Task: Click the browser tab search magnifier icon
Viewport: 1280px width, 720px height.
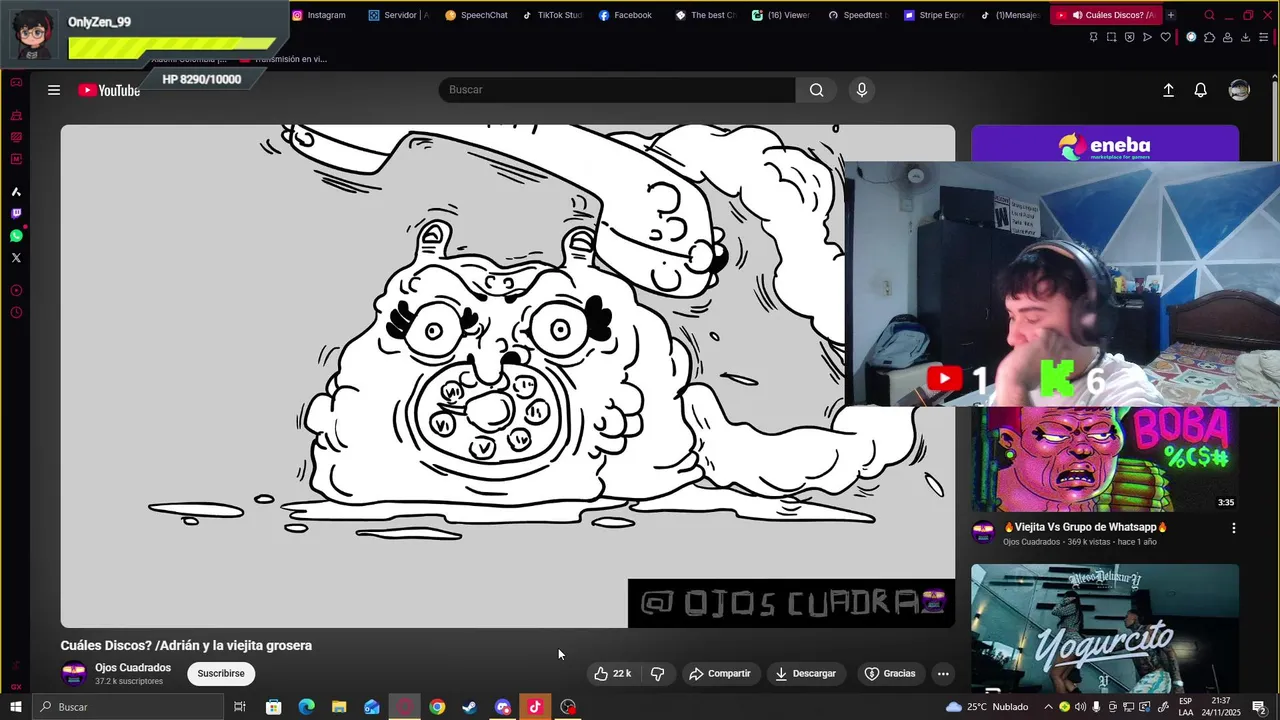Action: pos(1209,15)
